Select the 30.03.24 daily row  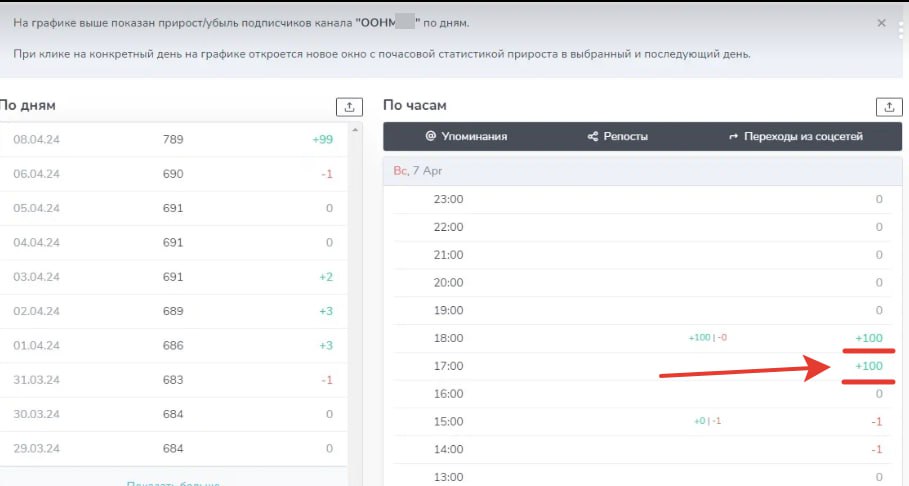pos(173,414)
